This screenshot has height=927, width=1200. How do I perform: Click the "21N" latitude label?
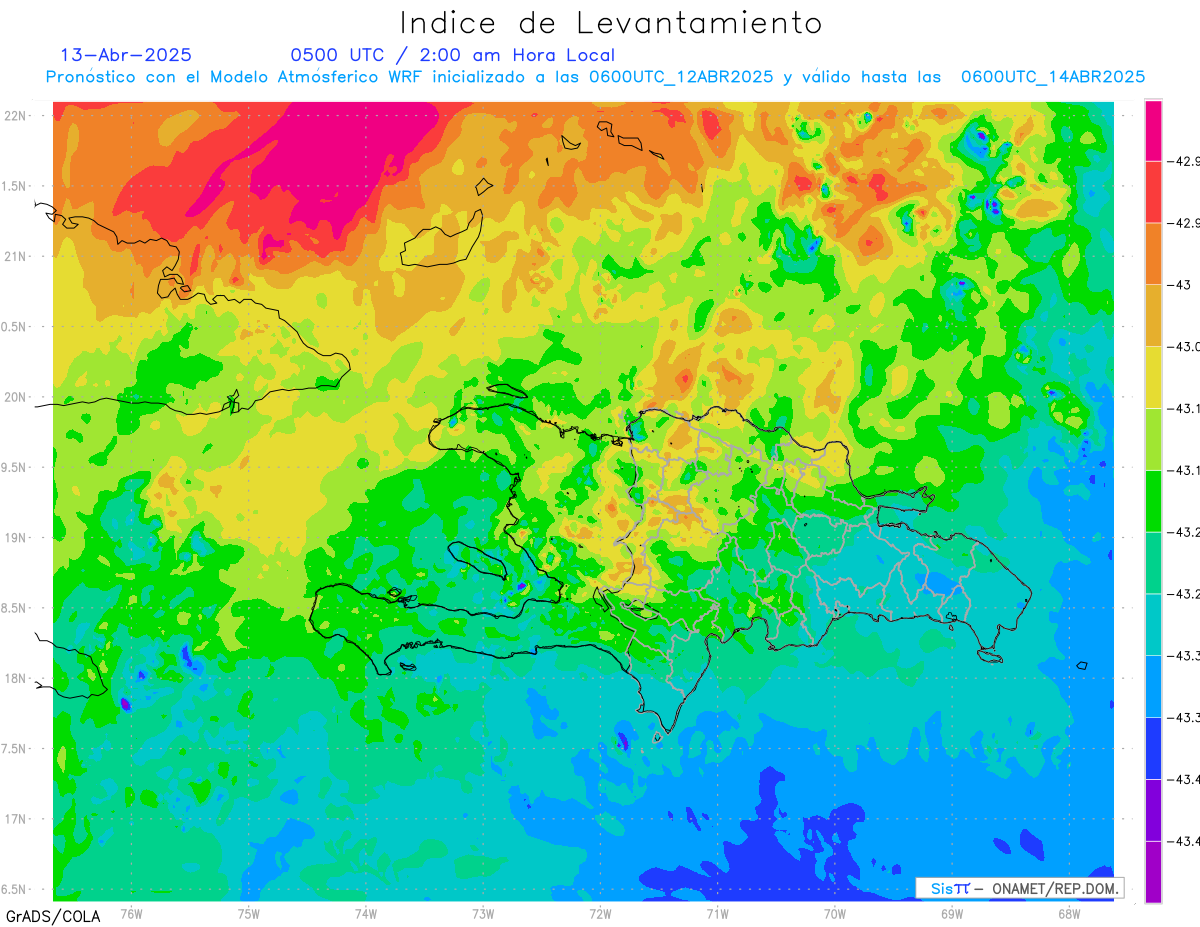(16, 256)
